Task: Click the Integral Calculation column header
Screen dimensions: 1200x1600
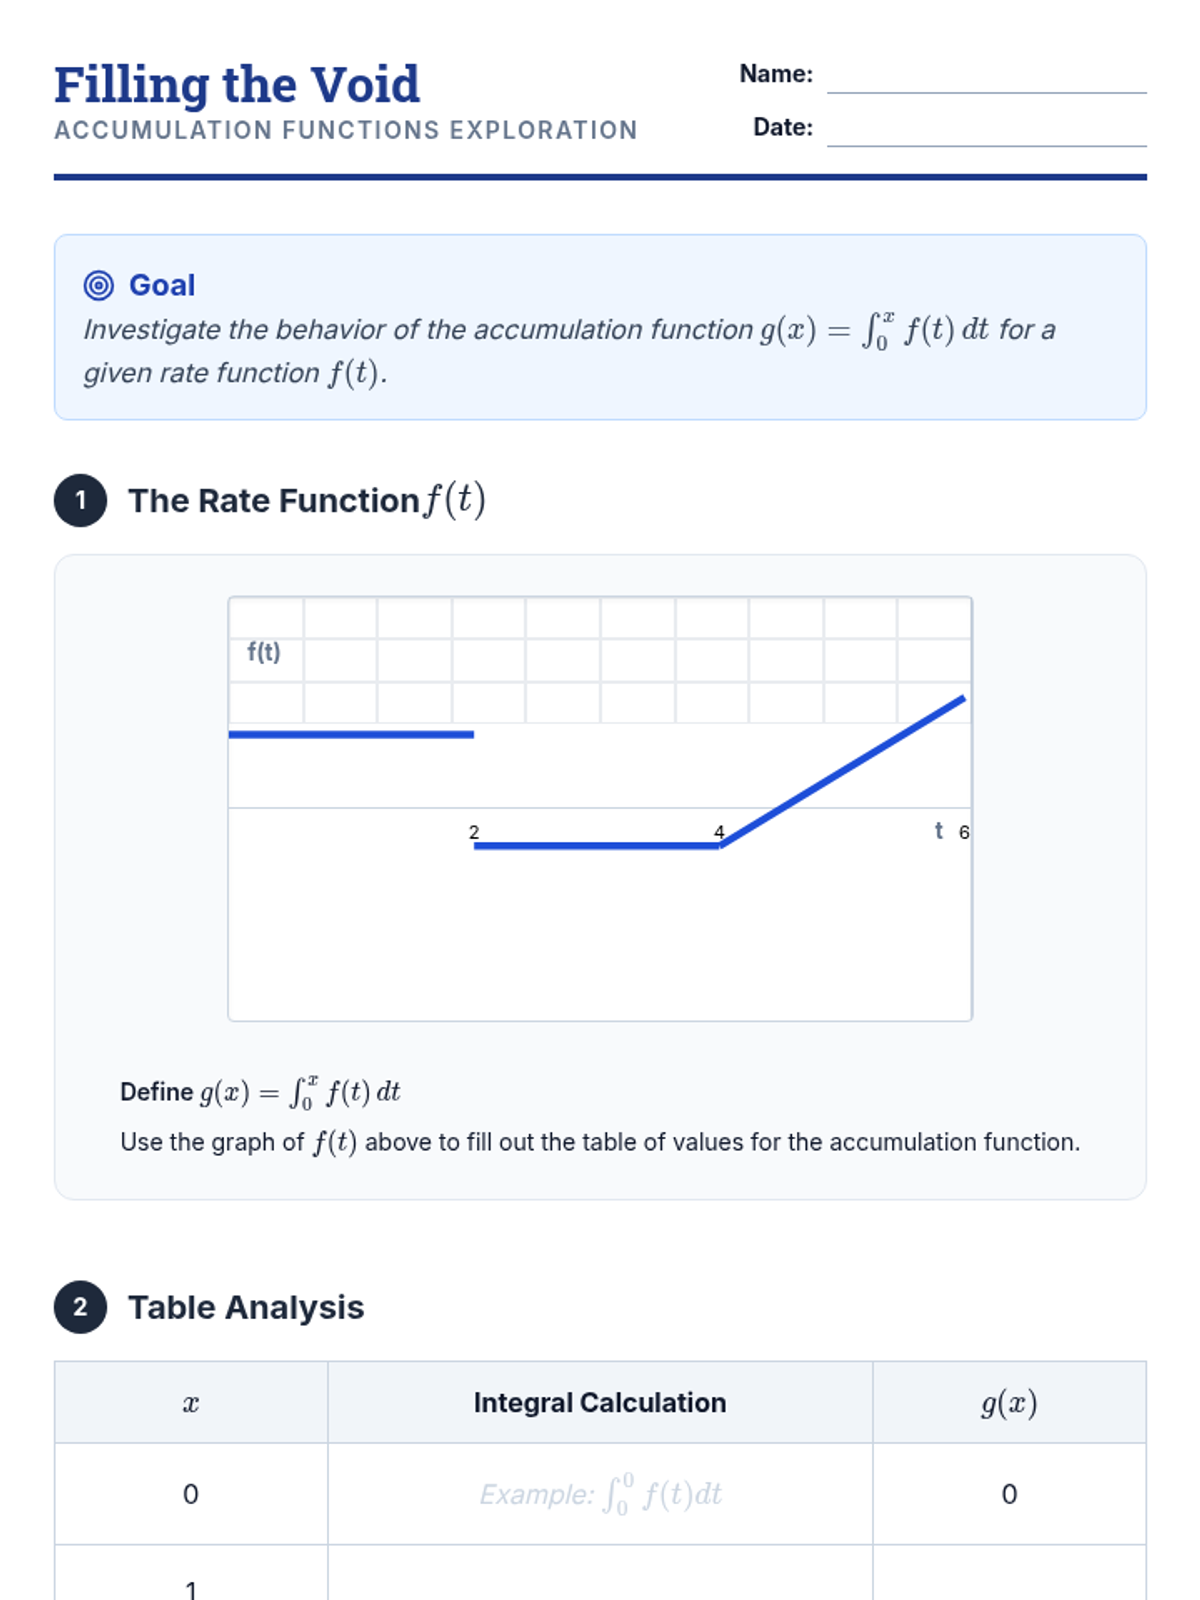Action: pos(600,1403)
